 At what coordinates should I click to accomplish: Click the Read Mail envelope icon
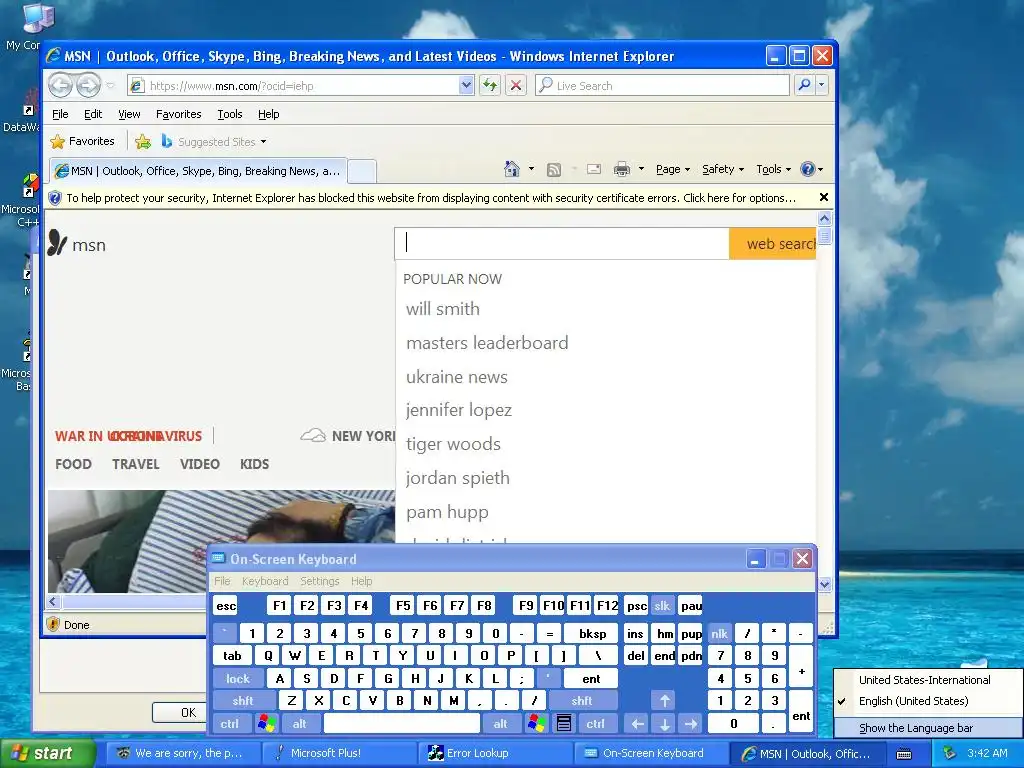coord(594,169)
